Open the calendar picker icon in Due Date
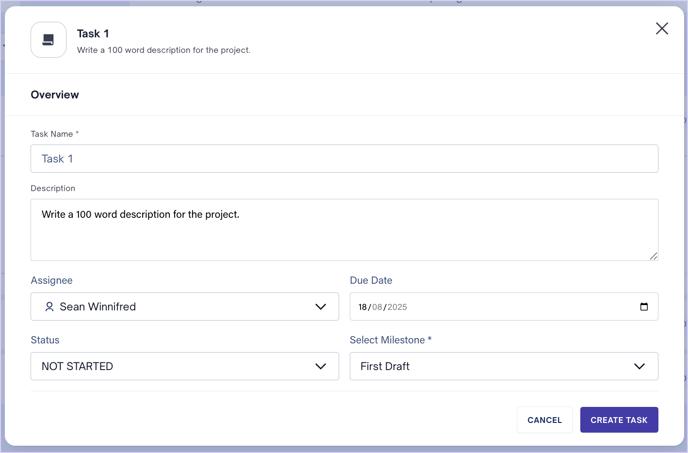The image size is (688, 453). (x=644, y=306)
